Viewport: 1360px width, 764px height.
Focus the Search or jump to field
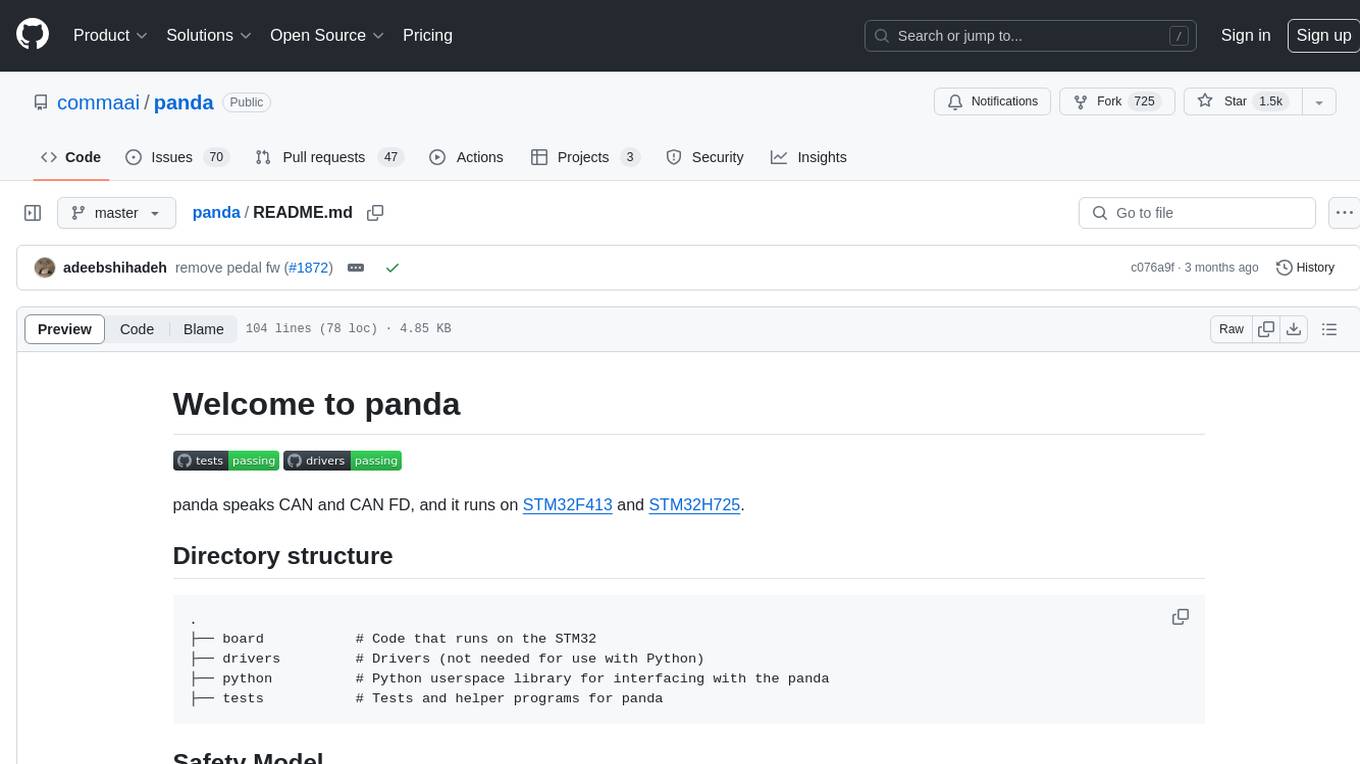click(1032, 36)
